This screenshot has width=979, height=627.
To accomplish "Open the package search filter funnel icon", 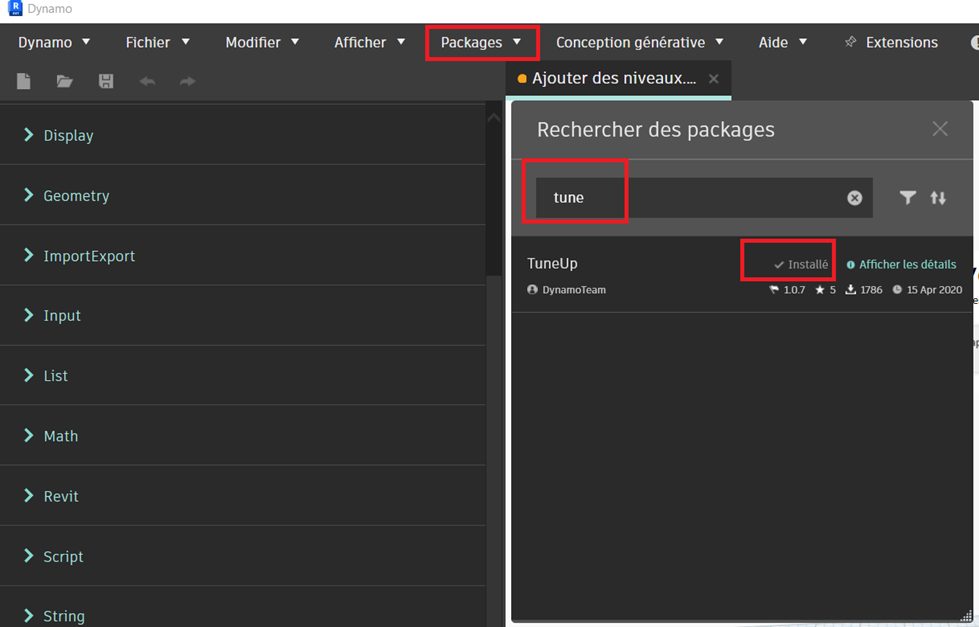I will (908, 198).
